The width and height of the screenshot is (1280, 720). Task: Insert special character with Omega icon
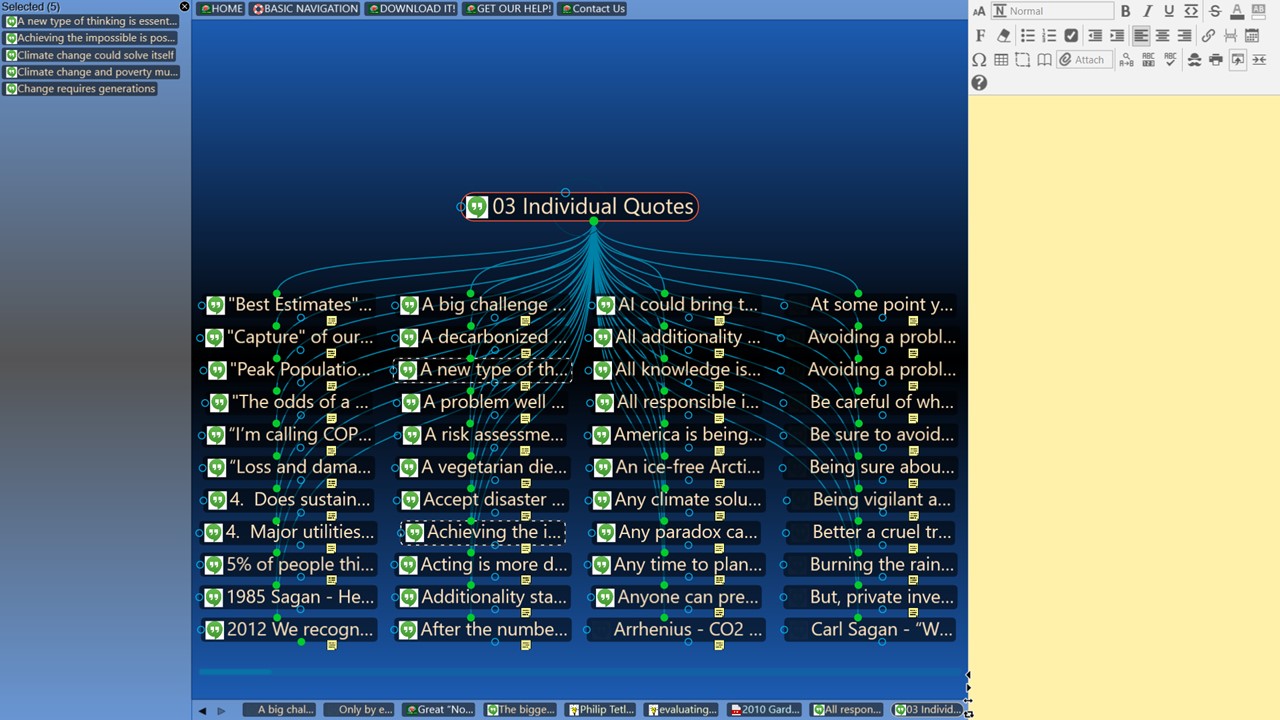pyautogui.click(x=979, y=60)
